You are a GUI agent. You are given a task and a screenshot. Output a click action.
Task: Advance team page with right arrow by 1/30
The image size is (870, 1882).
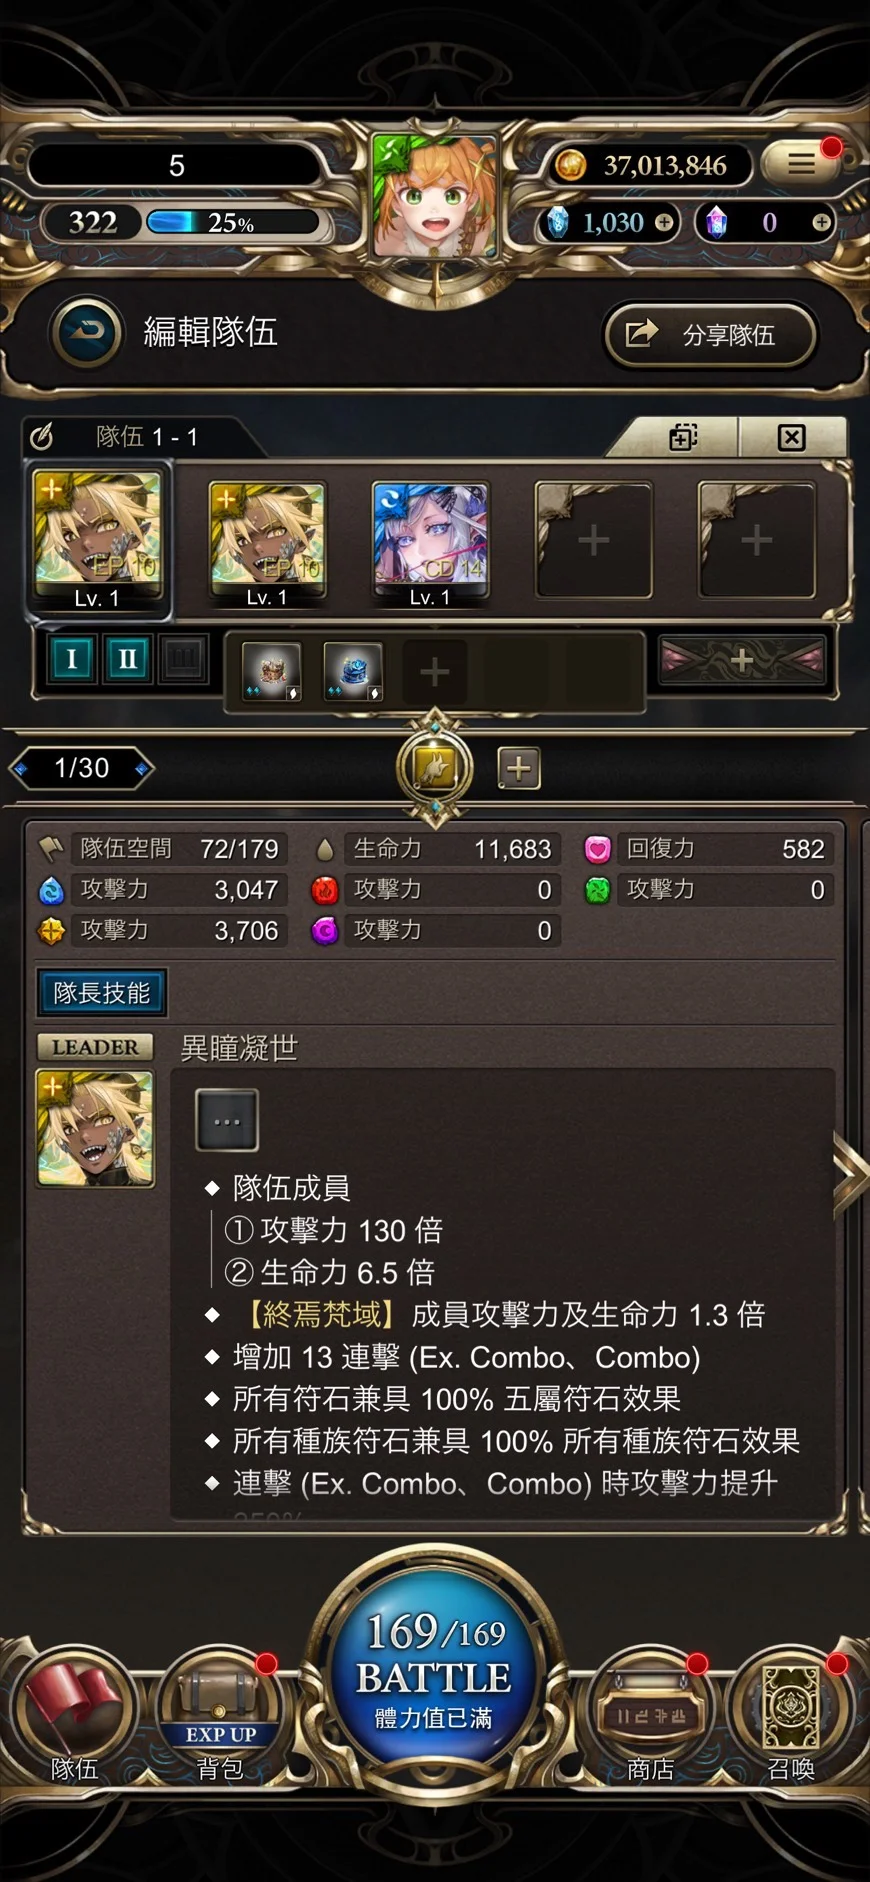(143, 768)
